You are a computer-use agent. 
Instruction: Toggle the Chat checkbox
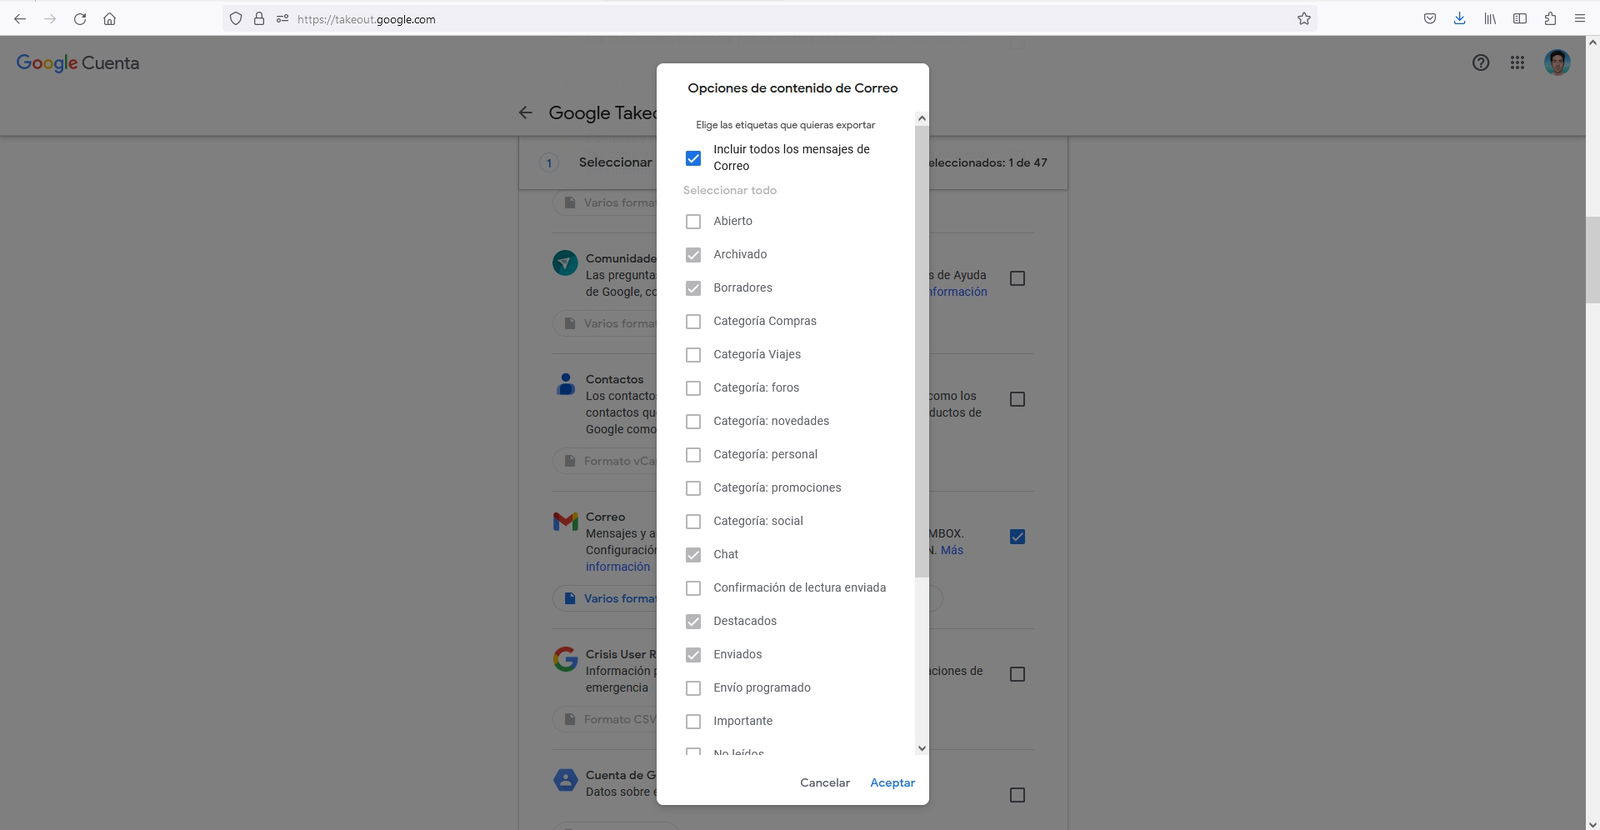coord(693,555)
